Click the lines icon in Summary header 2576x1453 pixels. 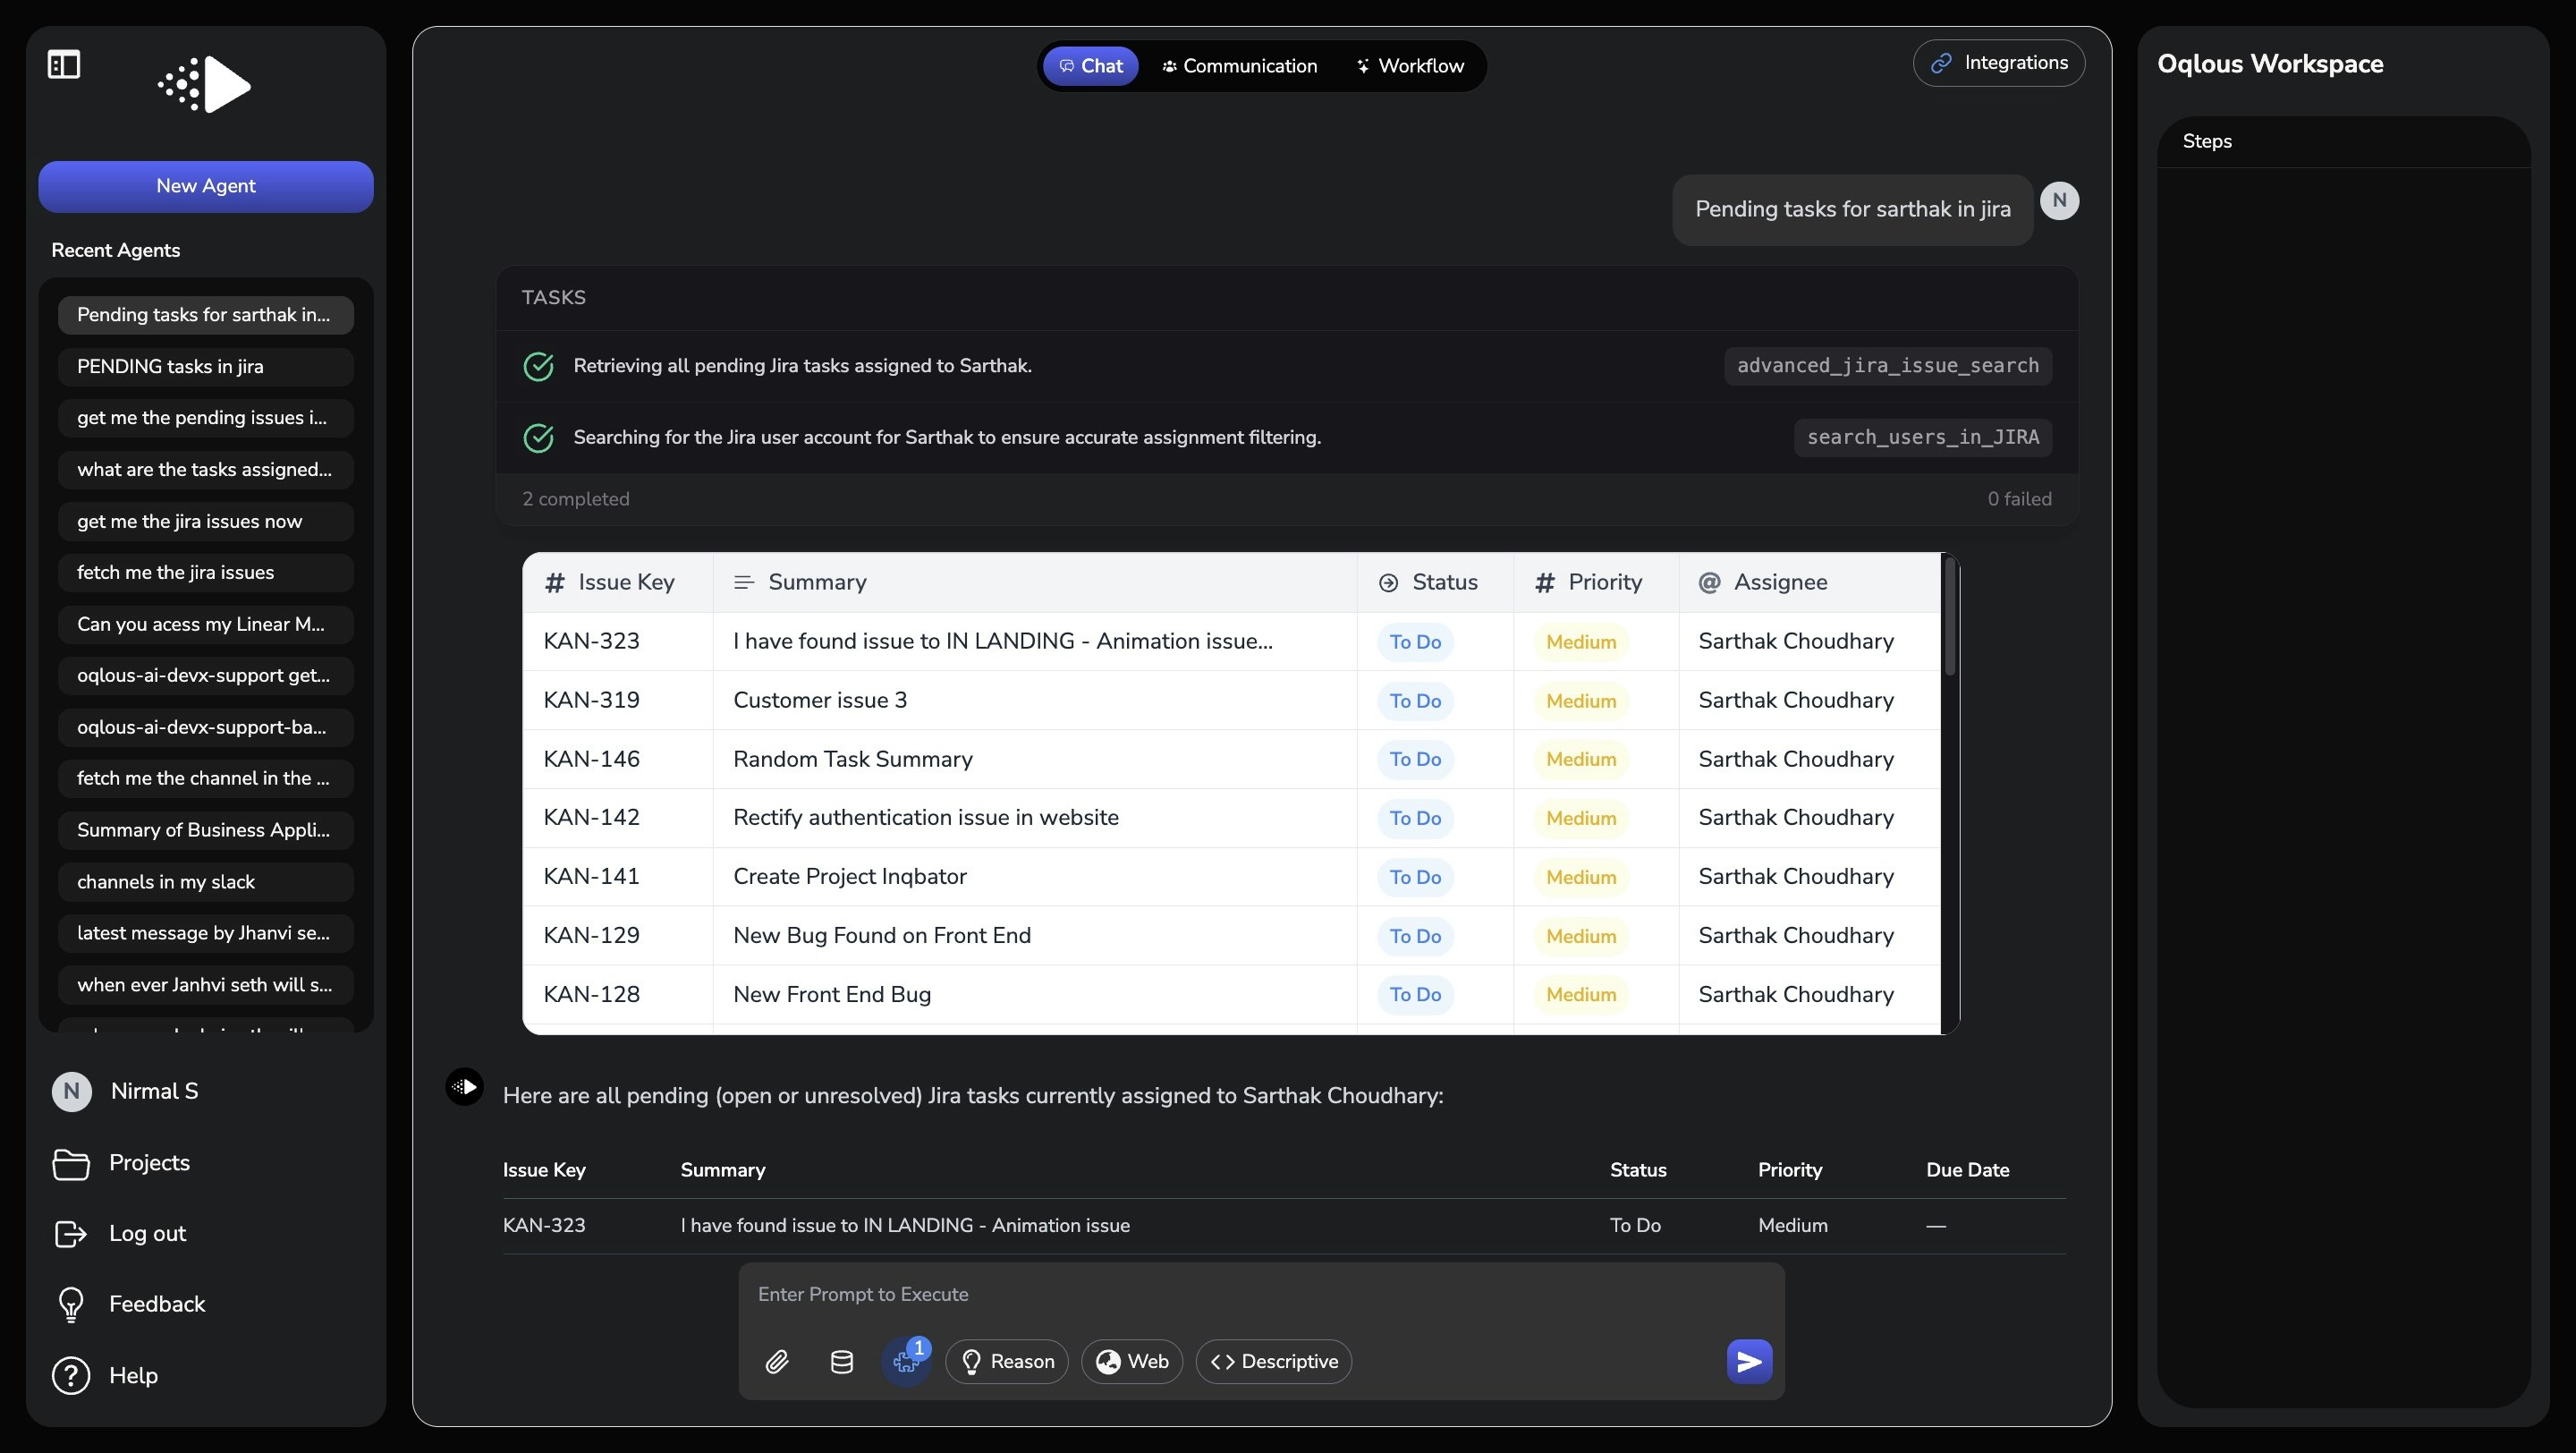[743, 582]
